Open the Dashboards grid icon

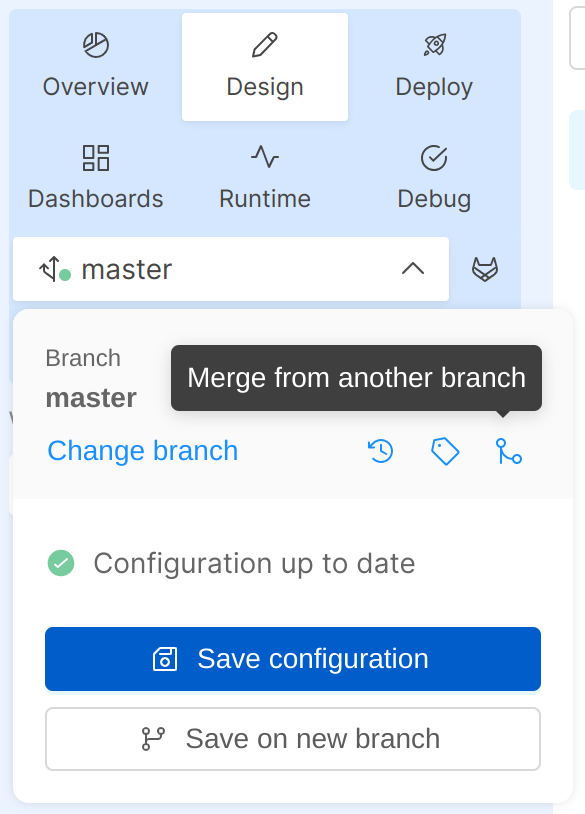94,157
